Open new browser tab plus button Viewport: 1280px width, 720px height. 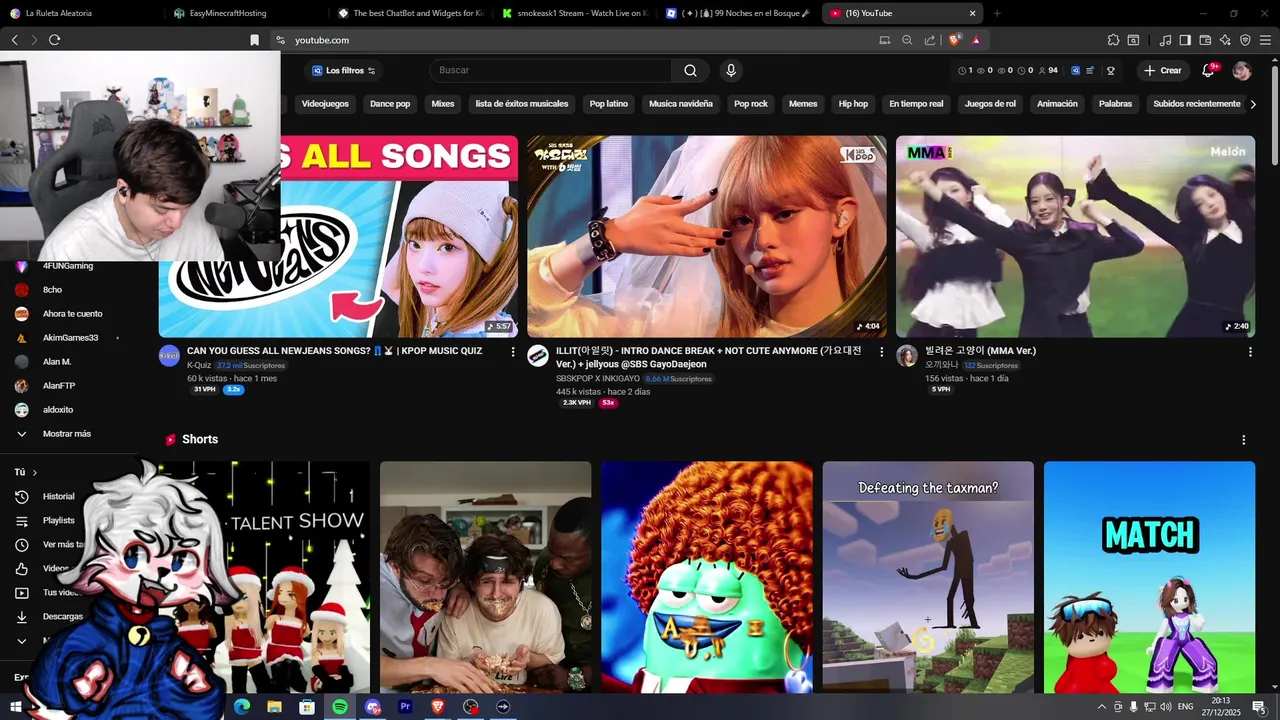(x=997, y=13)
